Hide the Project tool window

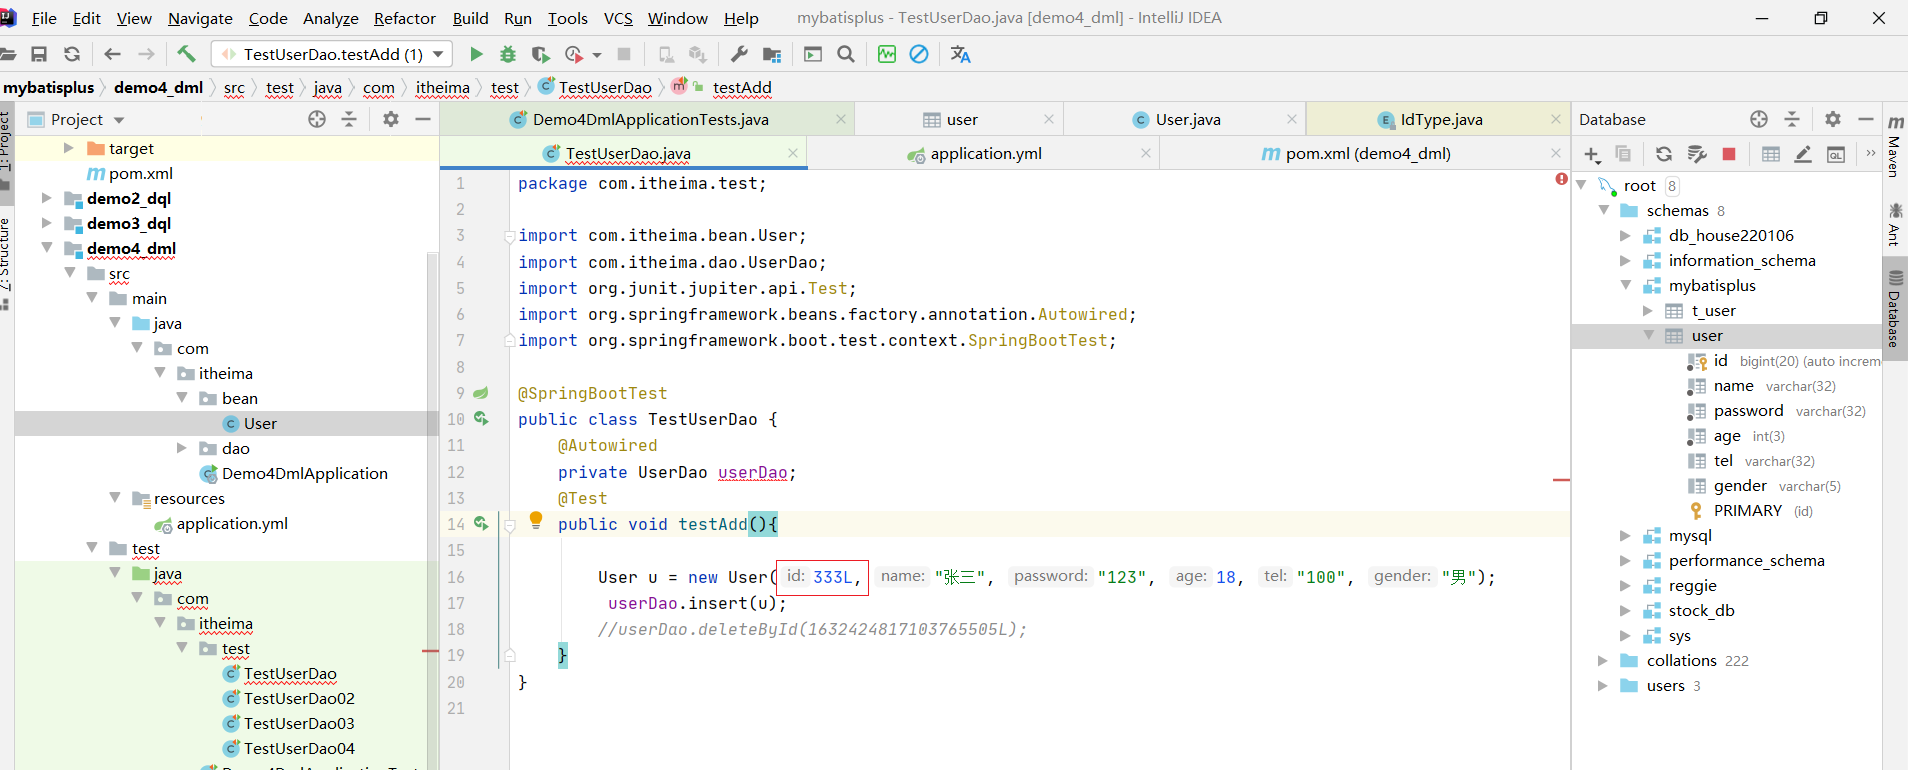pyautogui.click(x=423, y=119)
